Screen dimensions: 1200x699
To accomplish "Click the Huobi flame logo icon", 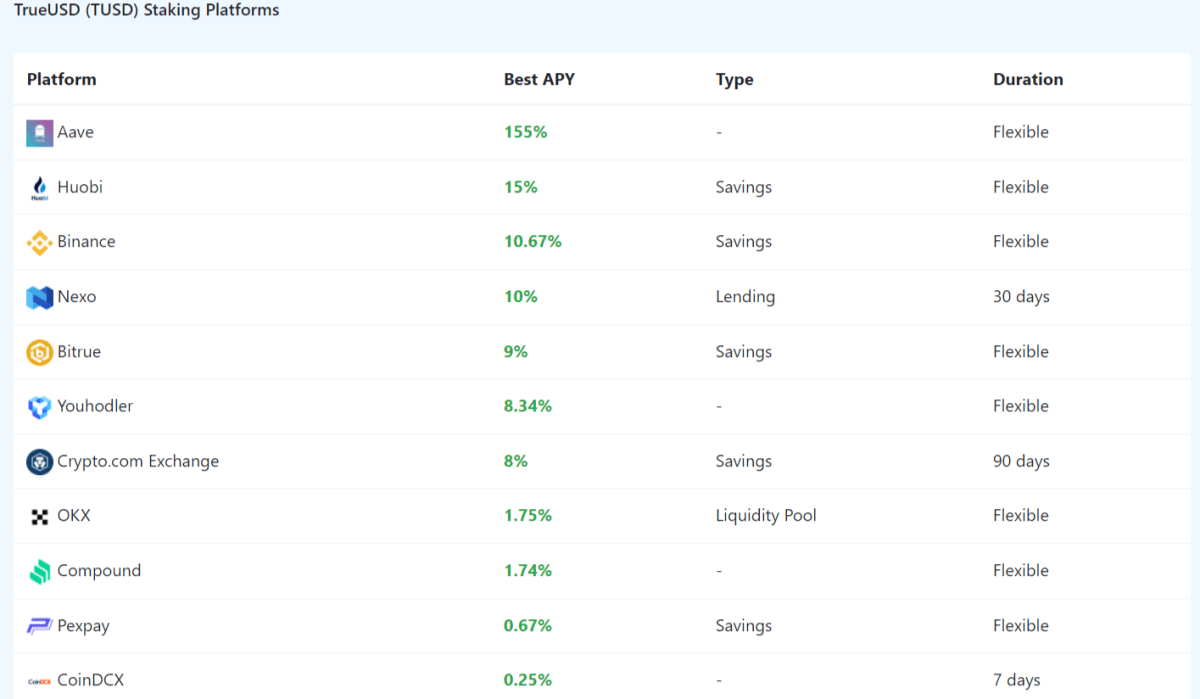I will 39,188.
